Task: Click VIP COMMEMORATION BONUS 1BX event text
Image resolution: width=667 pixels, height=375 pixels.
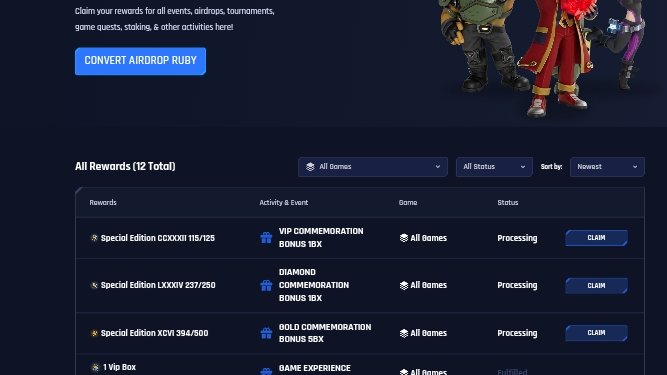Action: click(321, 238)
